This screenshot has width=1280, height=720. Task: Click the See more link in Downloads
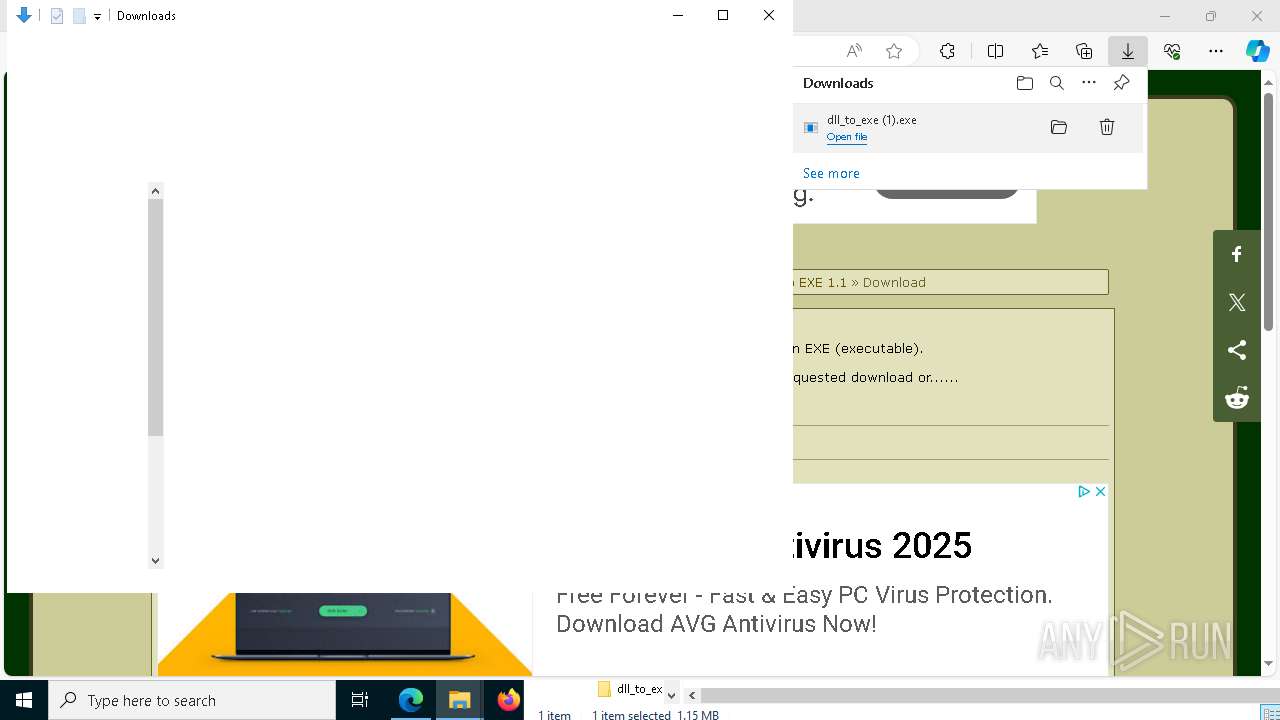click(831, 173)
